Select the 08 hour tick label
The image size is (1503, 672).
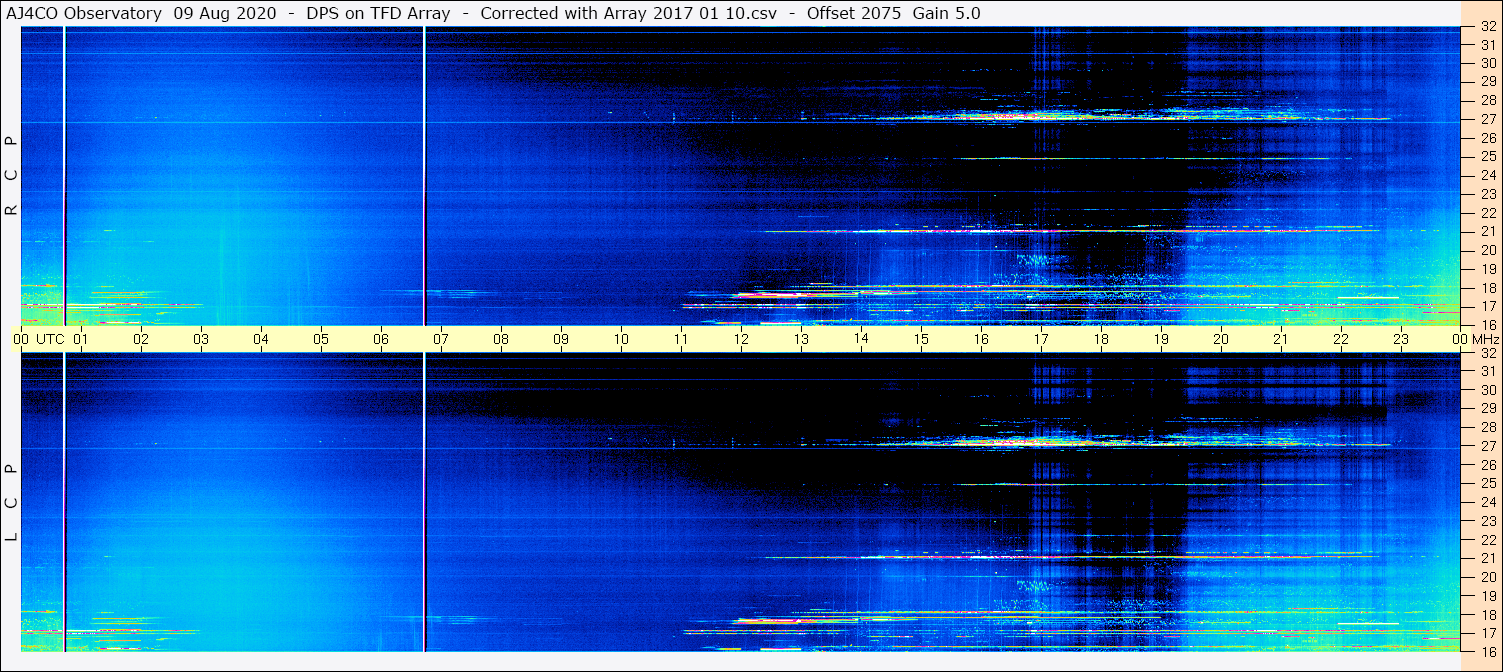point(501,339)
